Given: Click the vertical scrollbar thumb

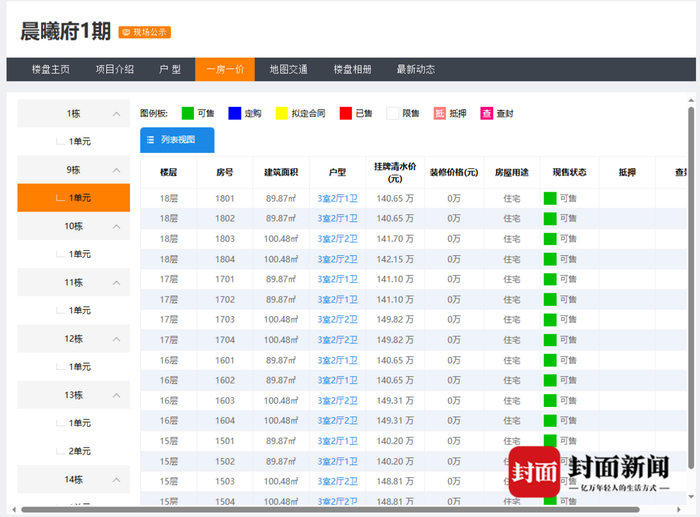Looking at the screenshot, I should pos(691,287).
